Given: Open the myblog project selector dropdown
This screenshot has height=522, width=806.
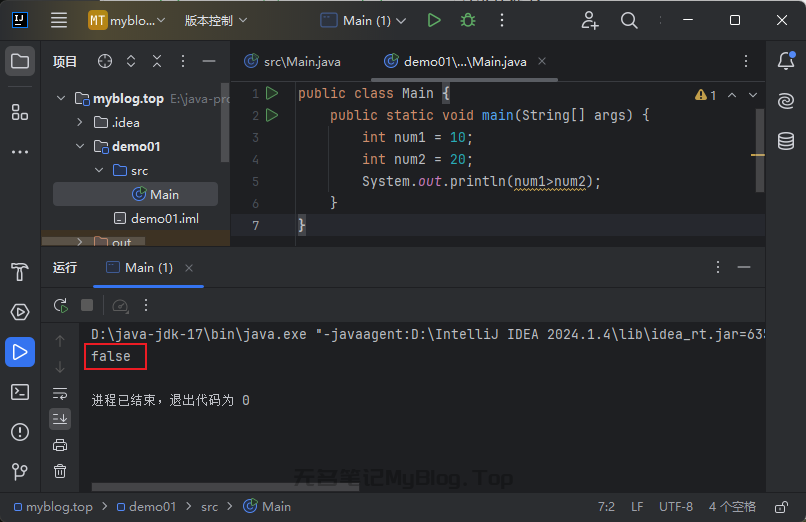Looking at the screenshot, I should 126,21.
